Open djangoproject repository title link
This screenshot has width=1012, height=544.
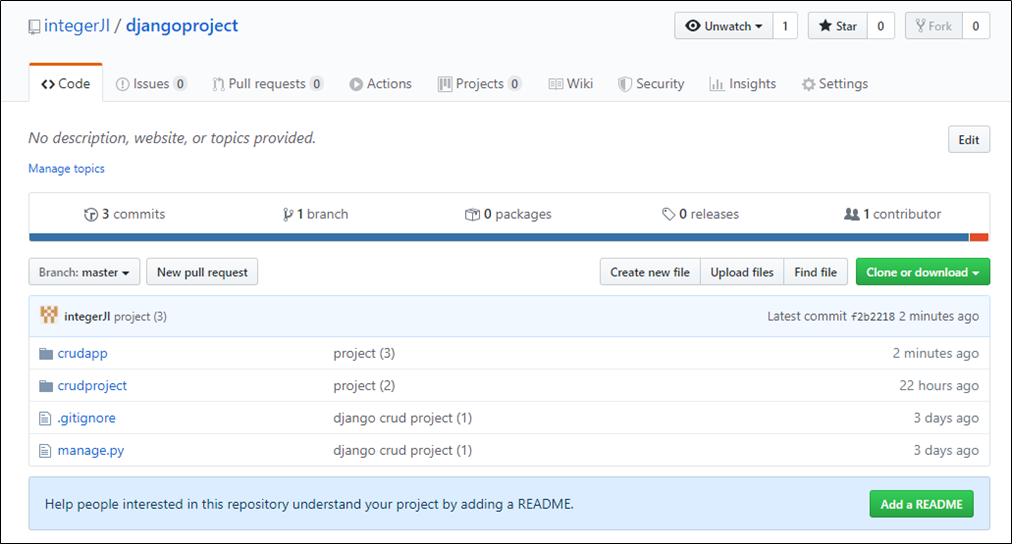point(182,26)
